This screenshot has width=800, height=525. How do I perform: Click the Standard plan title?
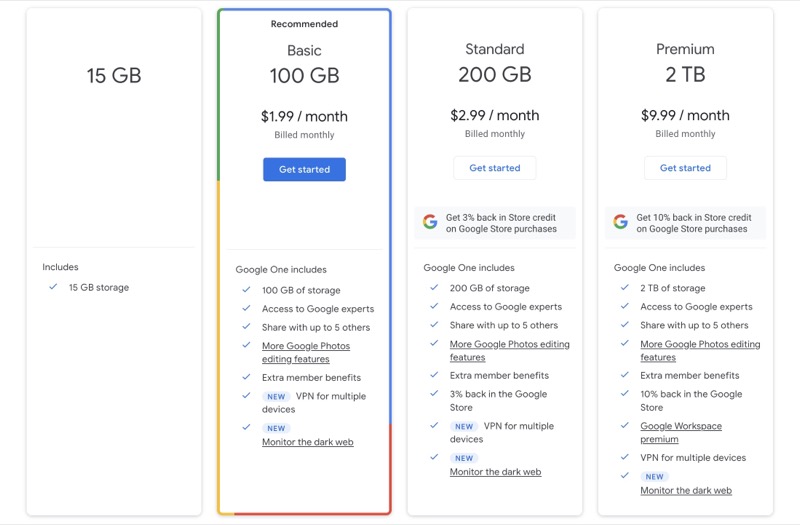pos(494,49)
